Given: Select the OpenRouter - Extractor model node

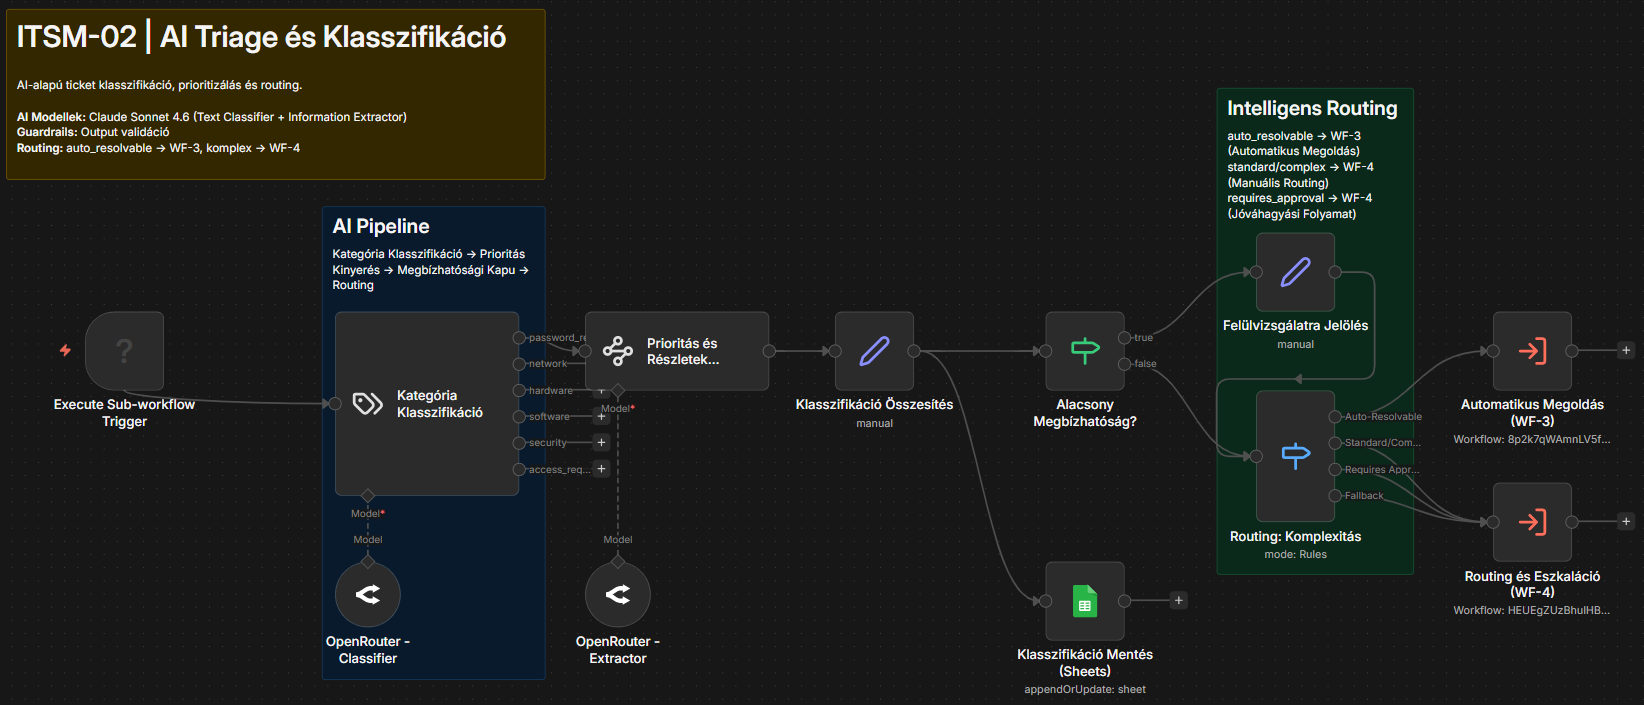Looking at the screenshot, I should pyautogui.click(x=617, y=594).
